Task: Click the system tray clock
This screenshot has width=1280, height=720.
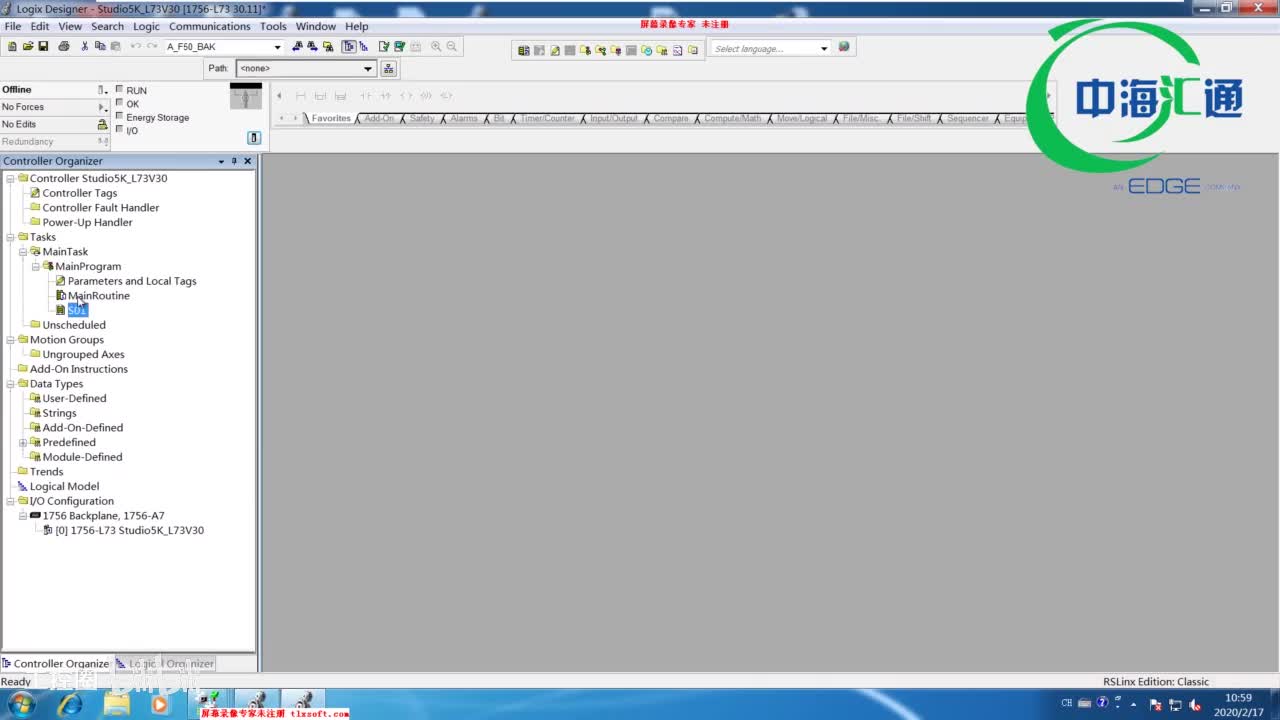Action: [x=1238, y=704]
